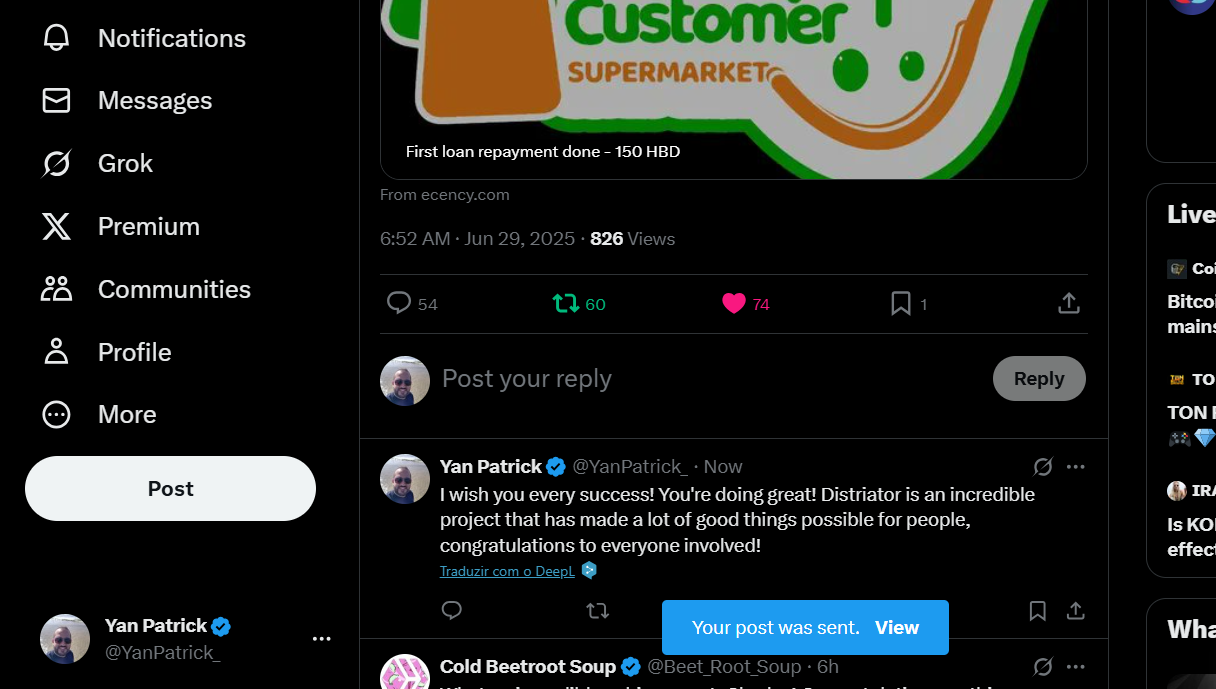Open the Notifications bell icon
The height and width of the screenshot is (689, 1216).
click(x=56, y=38)
